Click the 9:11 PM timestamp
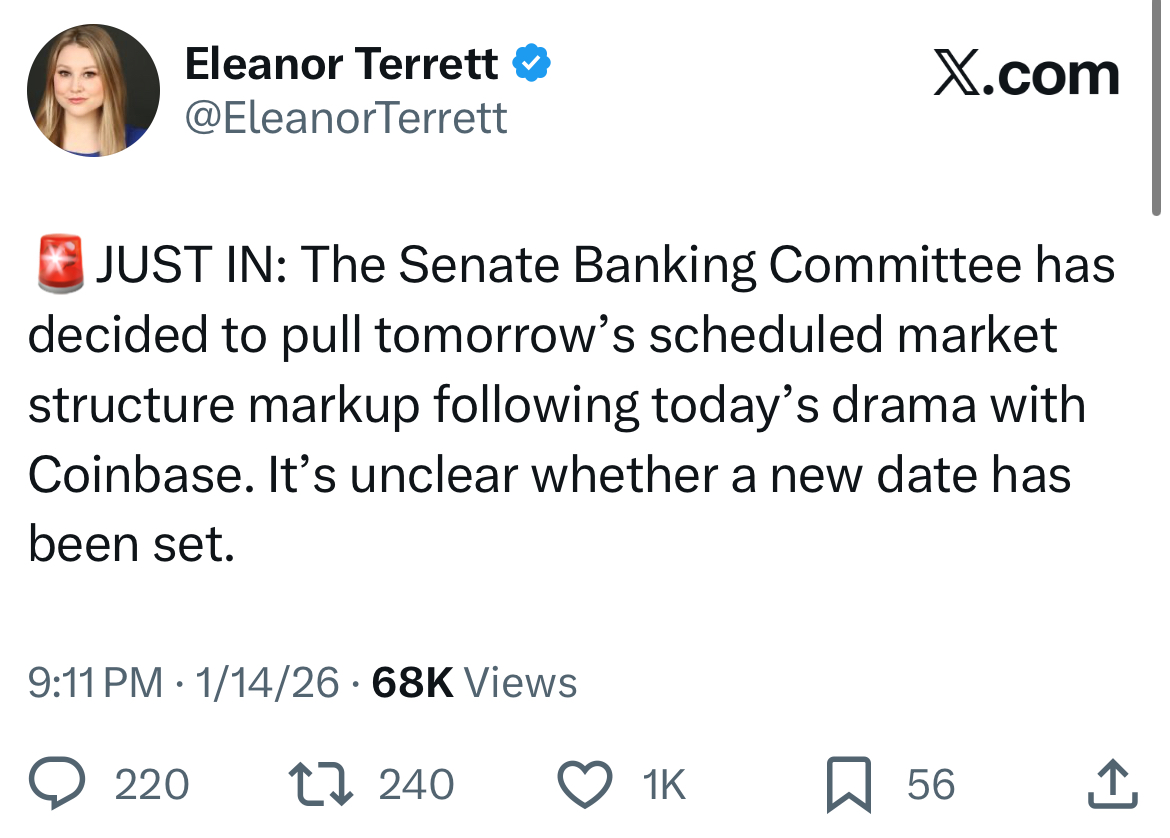 96,682
